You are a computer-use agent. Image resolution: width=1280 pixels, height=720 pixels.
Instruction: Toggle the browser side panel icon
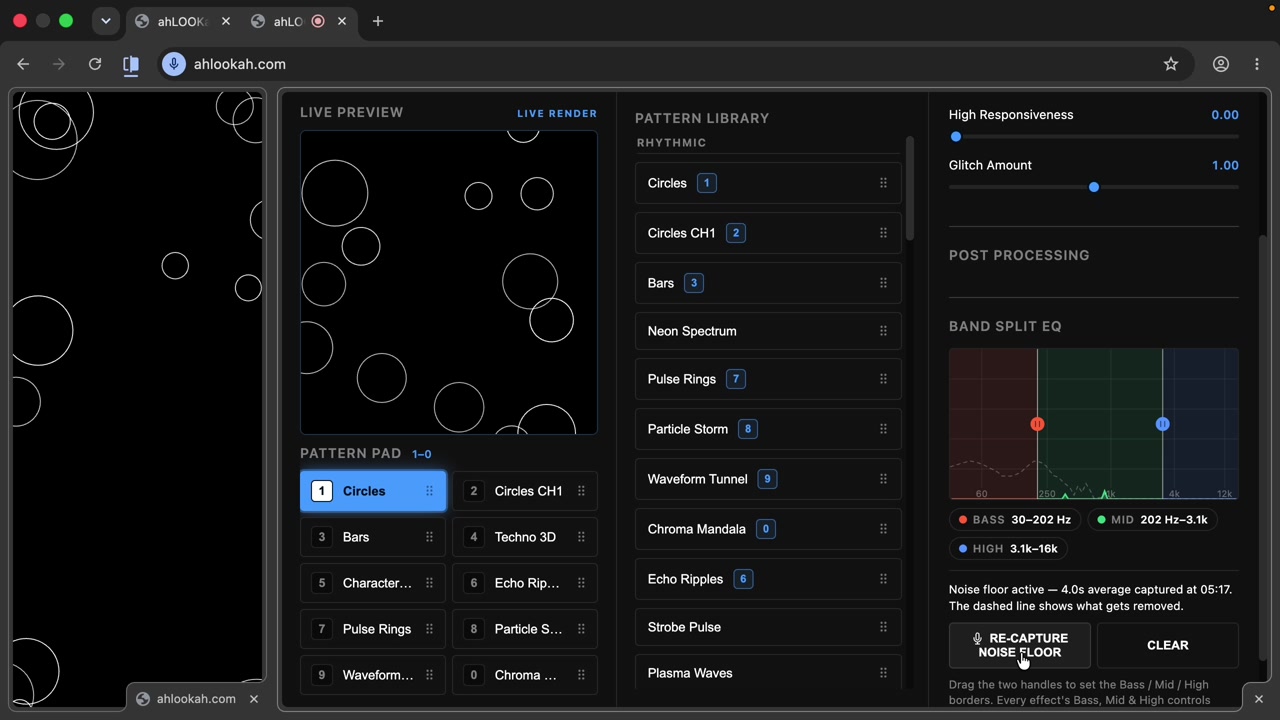point(131,64)
